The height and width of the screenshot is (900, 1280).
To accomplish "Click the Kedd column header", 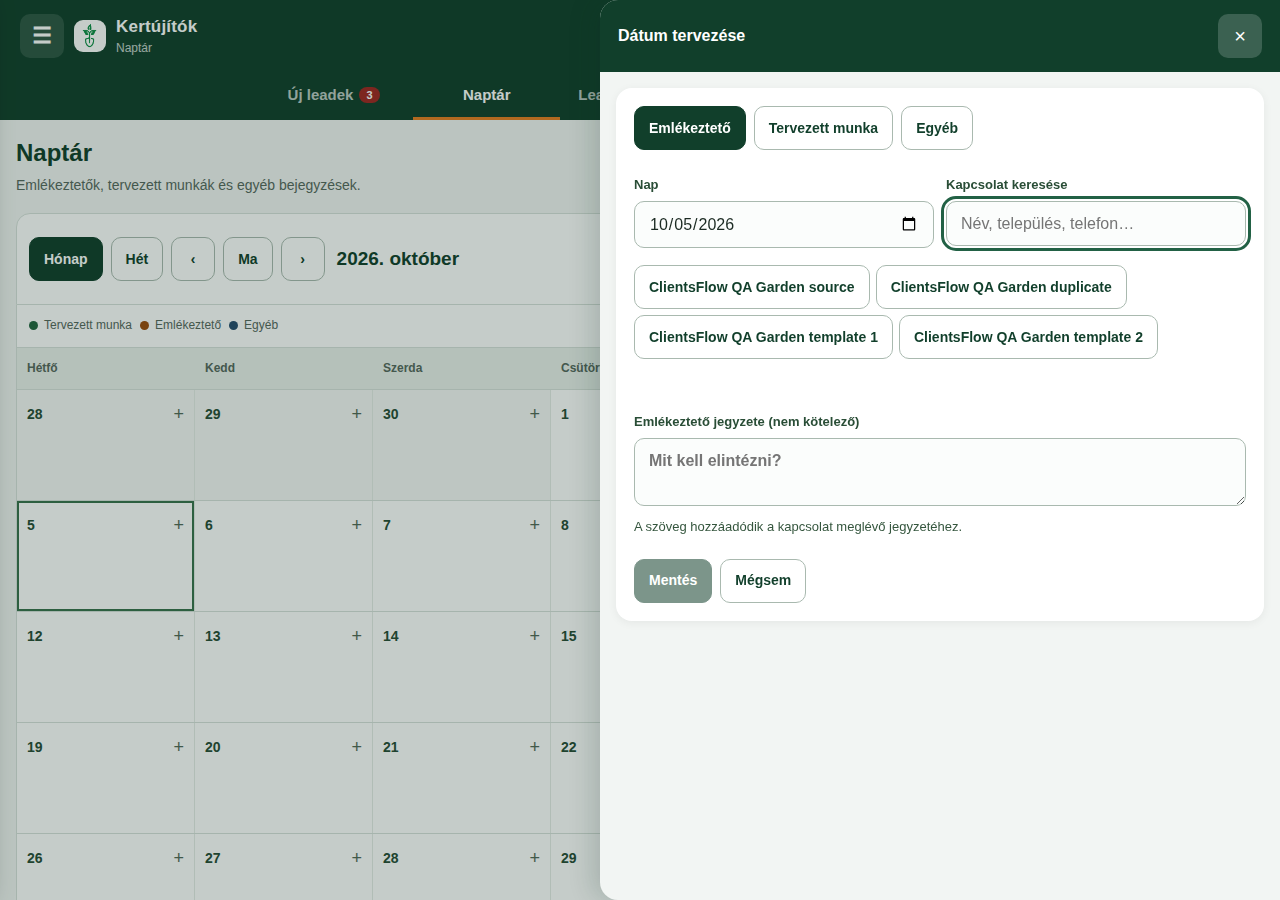I will (x=283, y=368).
